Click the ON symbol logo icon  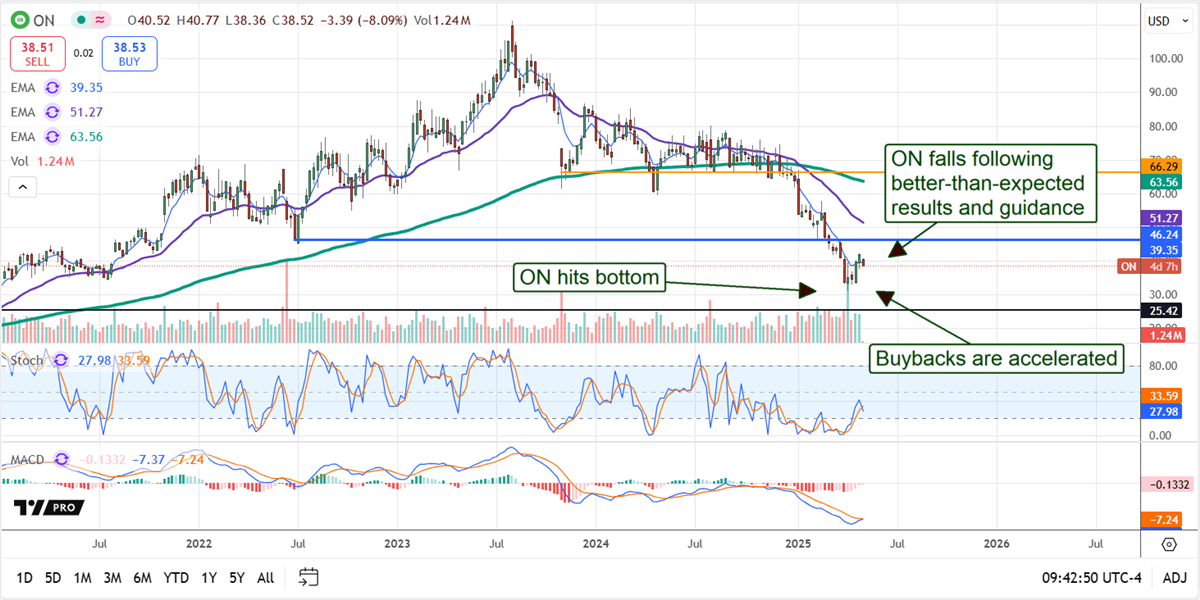click(16, 20)
